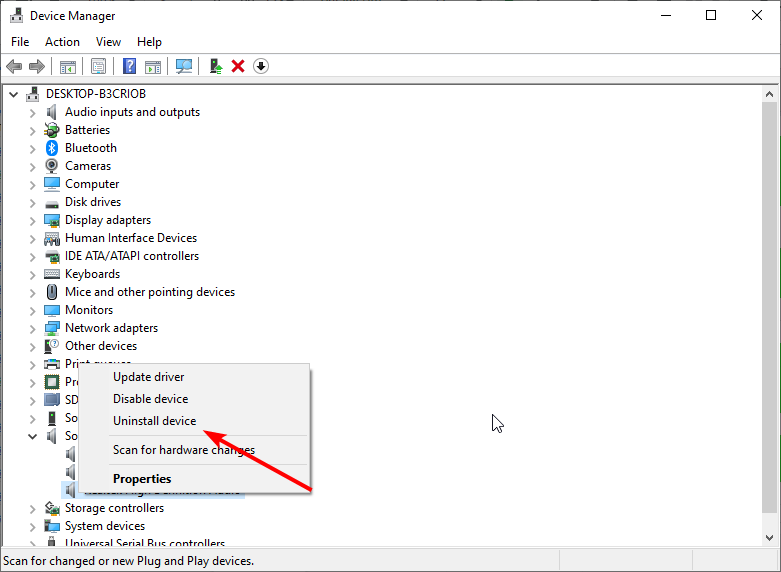Screen dimensions: 781x572
Task: Click the Device Manager title bar icon
Action: [16, 15]
